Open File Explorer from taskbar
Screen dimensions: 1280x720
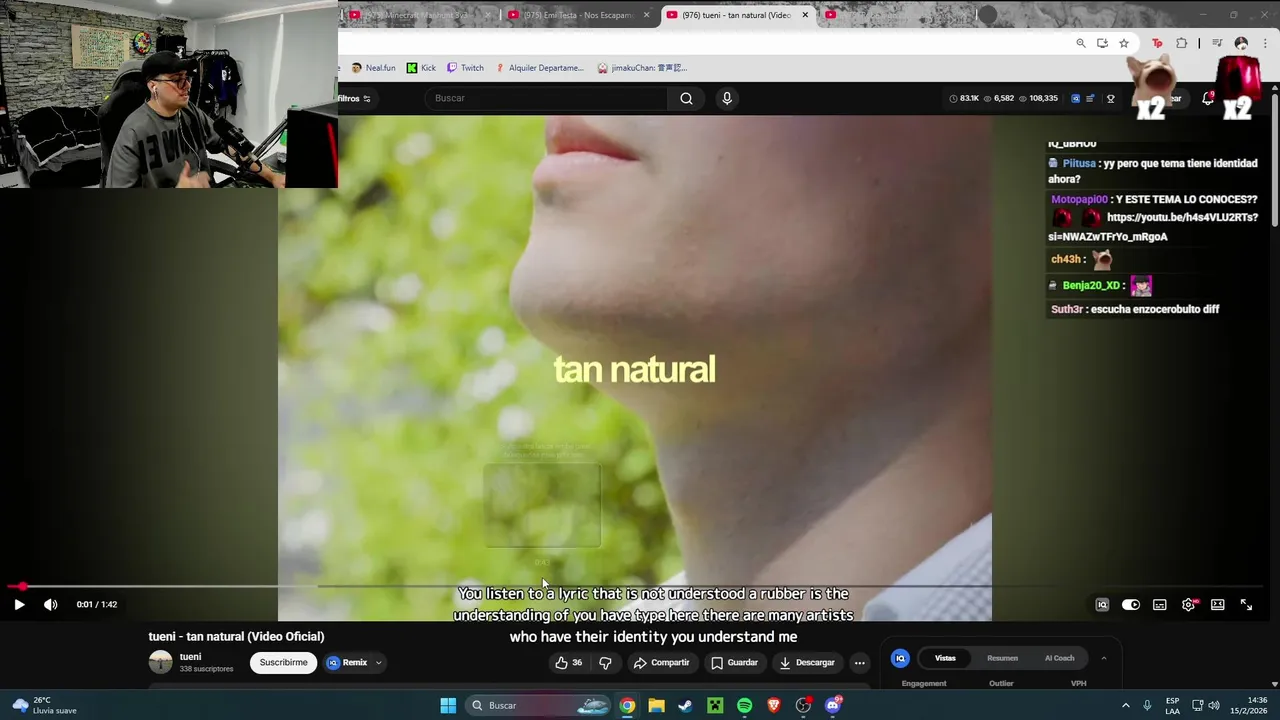pos(656,706)
